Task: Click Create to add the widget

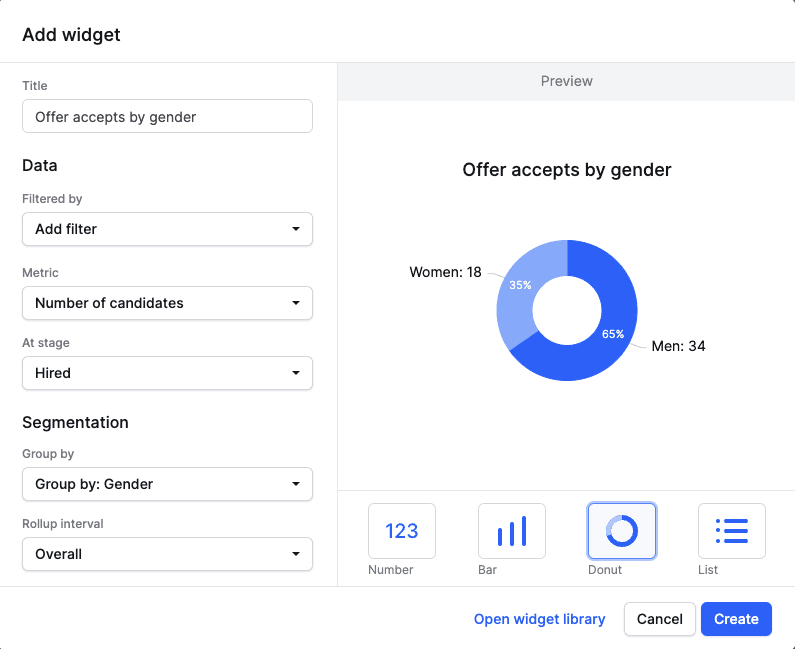Action: pyautogui.click(x=736, y=619)
